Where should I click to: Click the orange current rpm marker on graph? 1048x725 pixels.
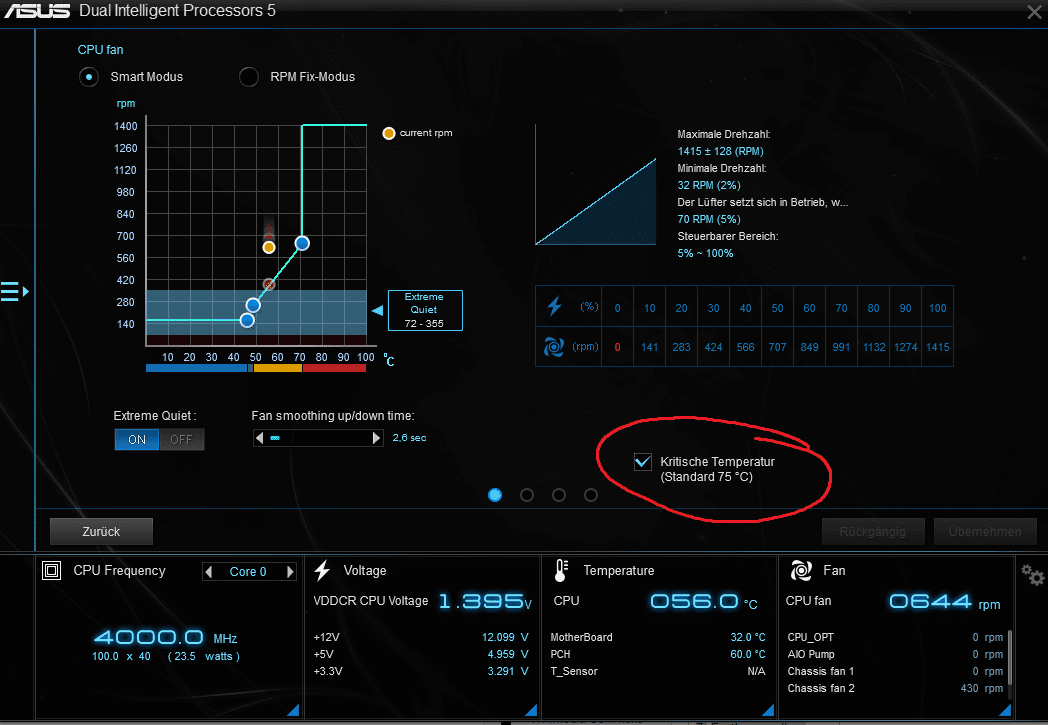pyautogui.click(x=269, y=247)
